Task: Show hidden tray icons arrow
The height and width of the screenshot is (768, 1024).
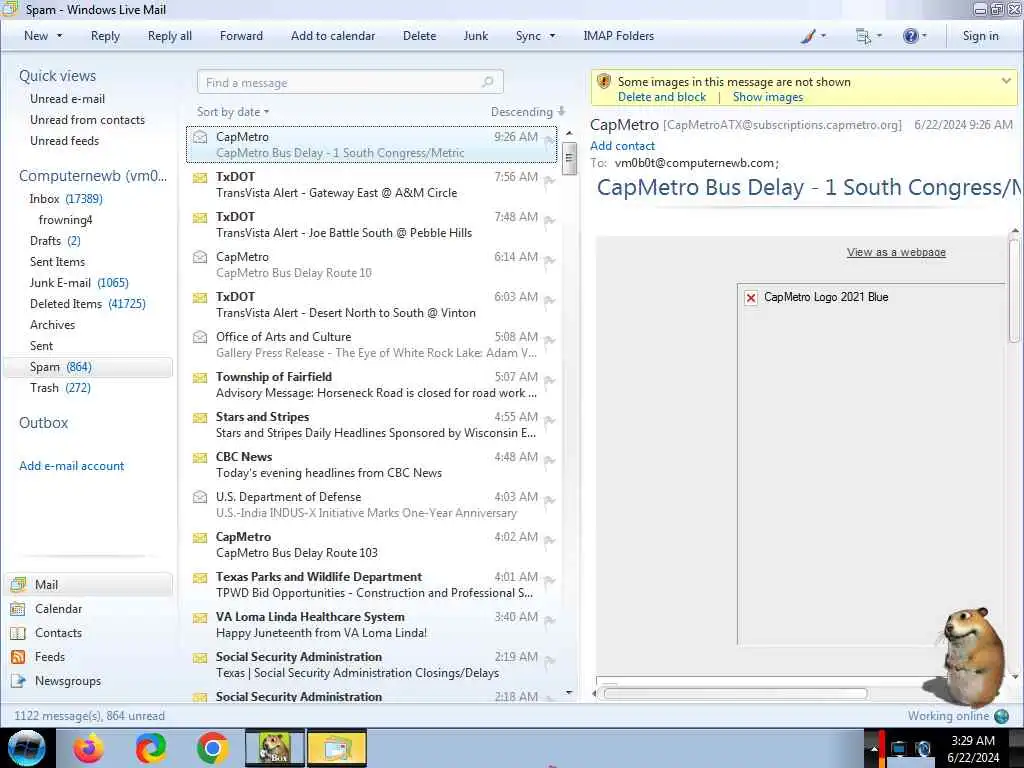Action: [874, 749]
